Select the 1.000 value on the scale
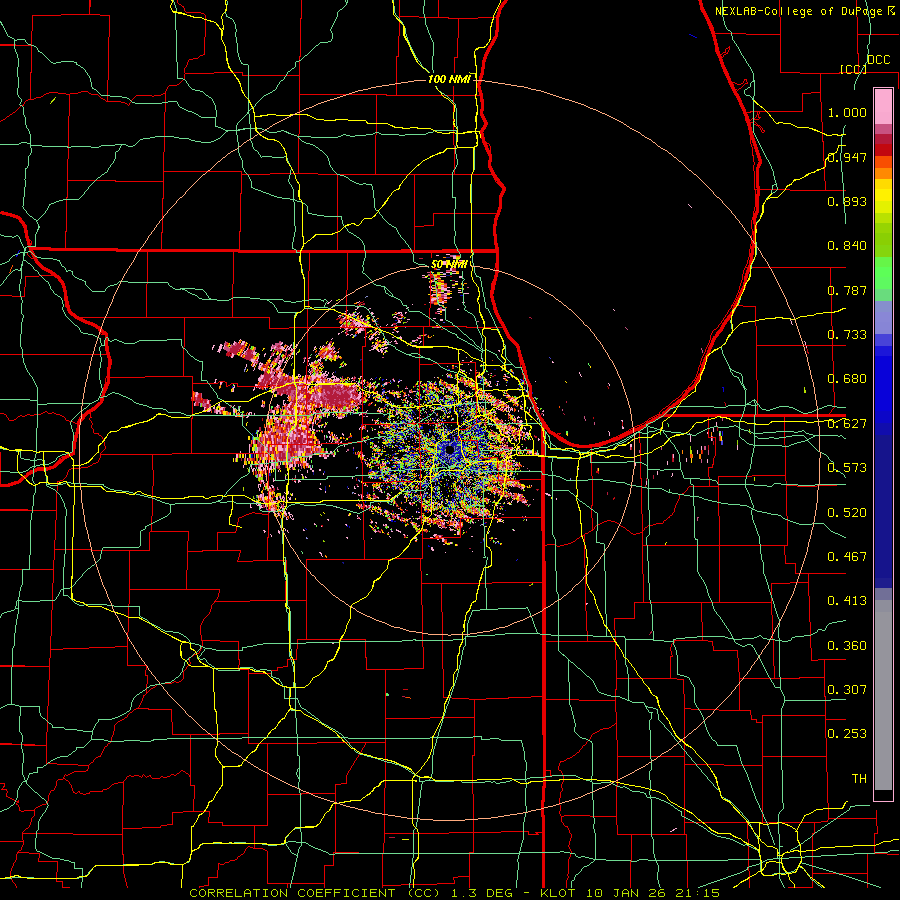Viewport: 900px width, 900px height. pos(847,112)
